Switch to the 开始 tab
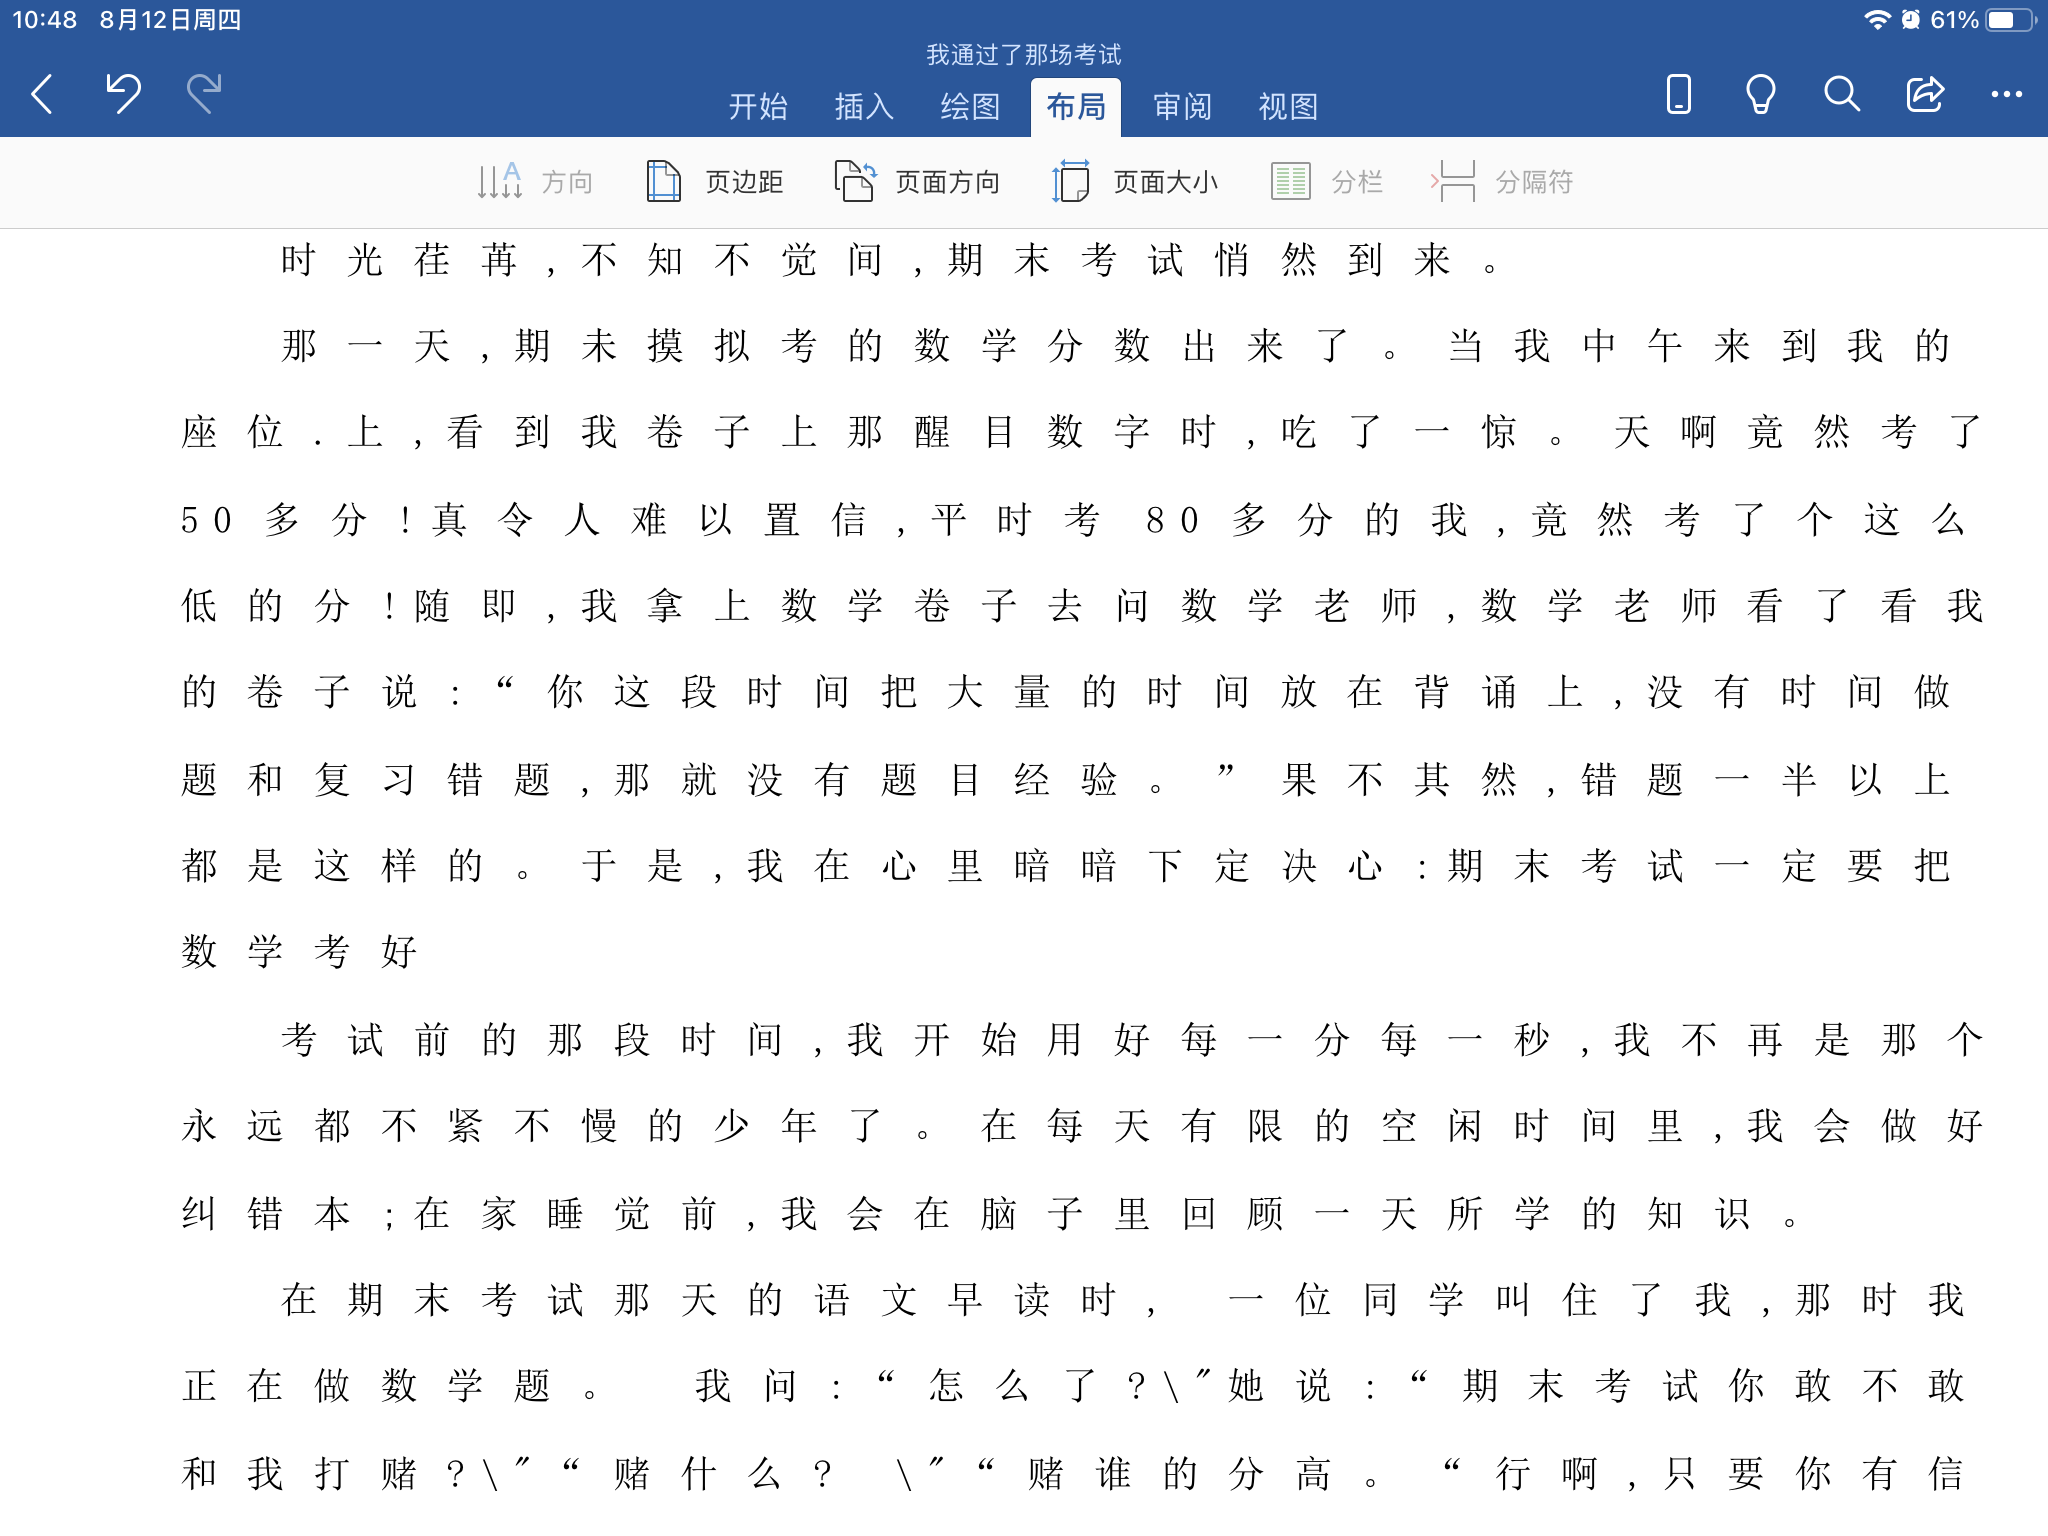The width and height of the screenshot is (2048, 1536). pyautogui.click(x=758, y=106)
